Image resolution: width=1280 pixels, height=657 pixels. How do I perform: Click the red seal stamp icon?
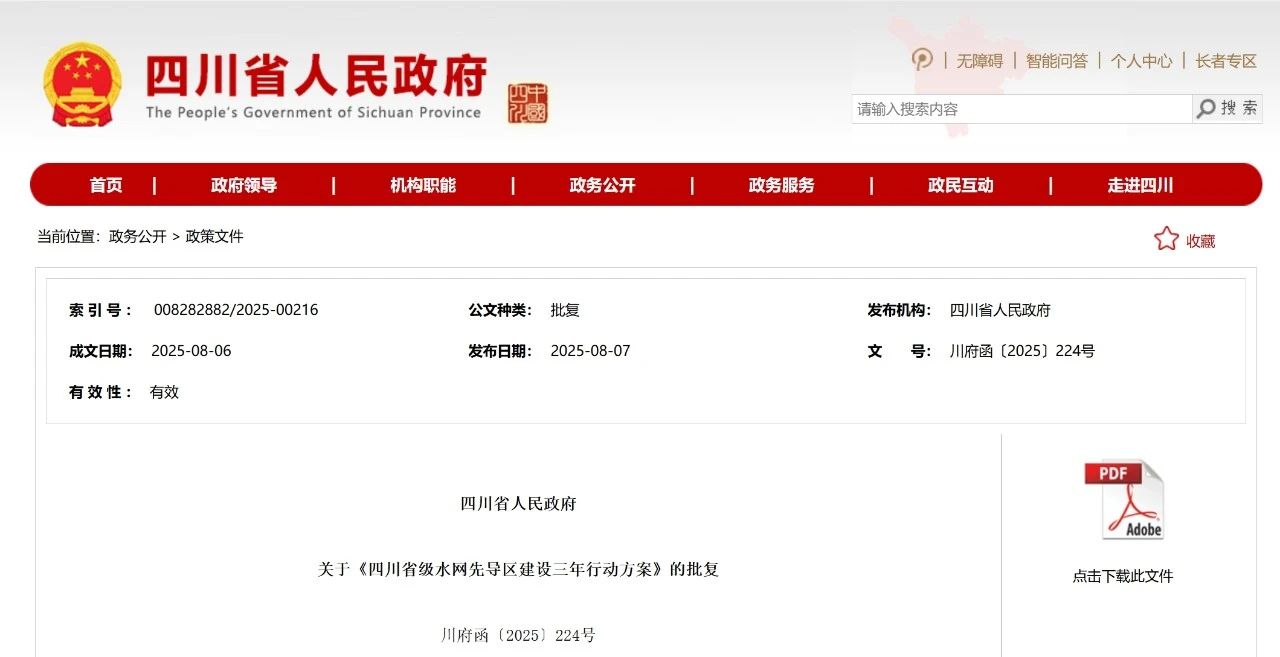527,103
